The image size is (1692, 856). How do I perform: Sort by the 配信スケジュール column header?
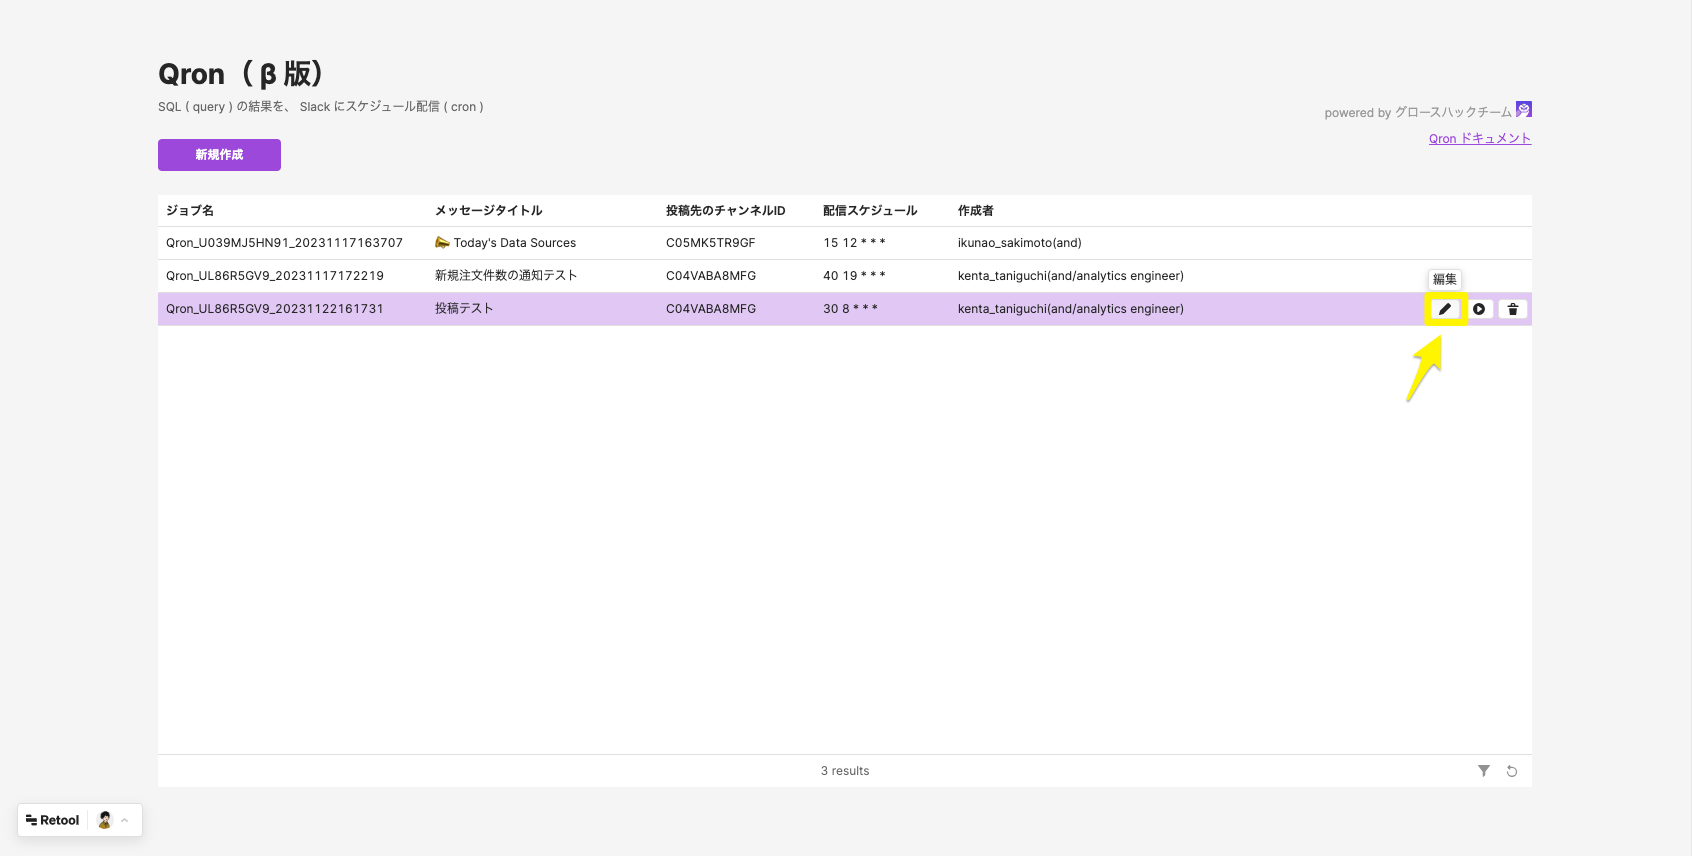point(869,211)
